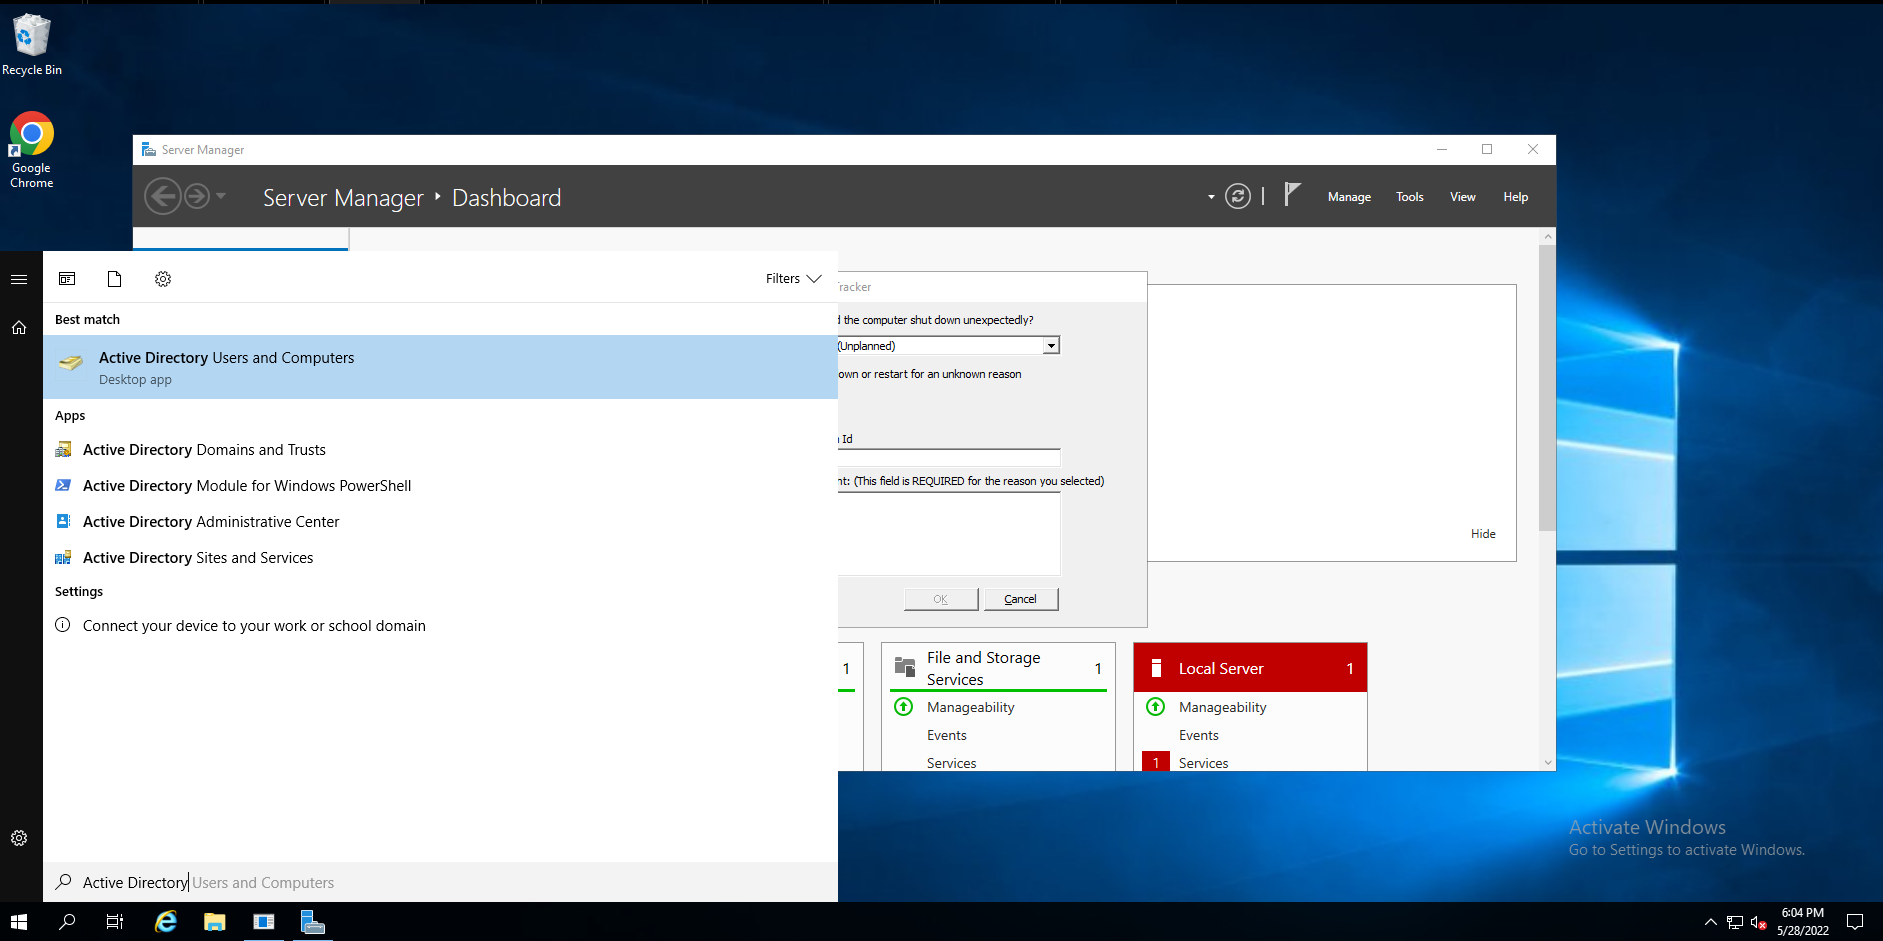
Task: Open Active Directory Users and Computers result
Action: (440, 367)
